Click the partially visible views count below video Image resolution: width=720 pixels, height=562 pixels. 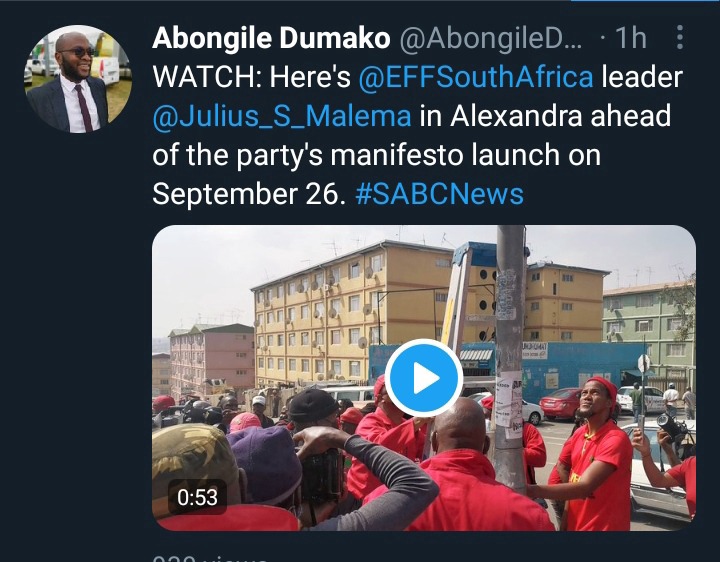coord(209,559)
